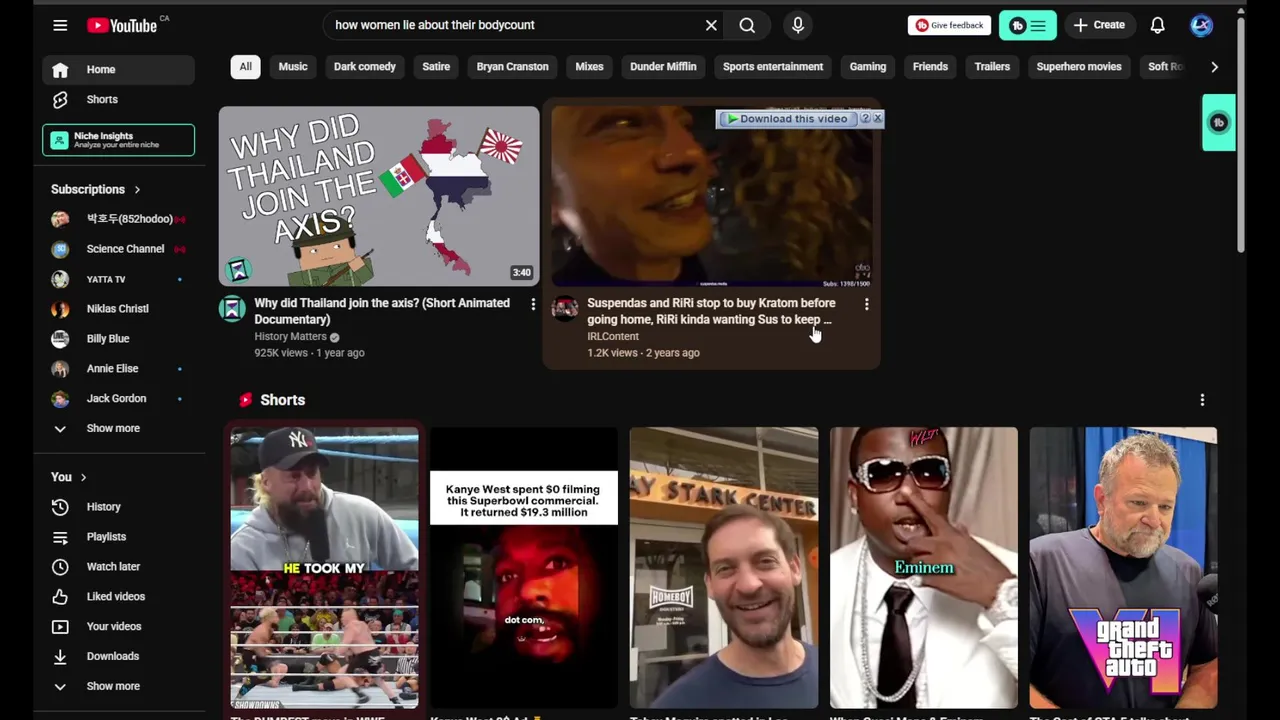The width and height of the screenshot is (1280, 720).
Task: Expand You section Show more
Action: click(x=118, y=687)
